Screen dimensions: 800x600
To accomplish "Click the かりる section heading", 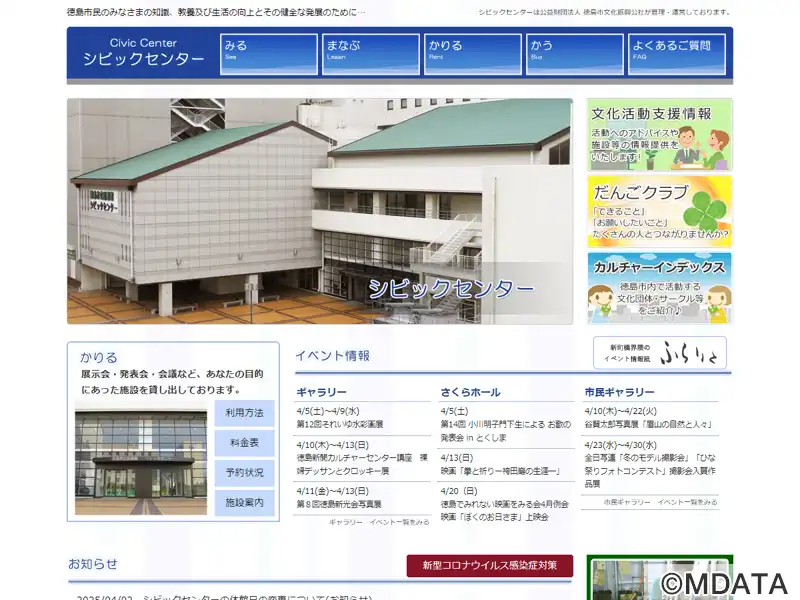I will 99,357.
